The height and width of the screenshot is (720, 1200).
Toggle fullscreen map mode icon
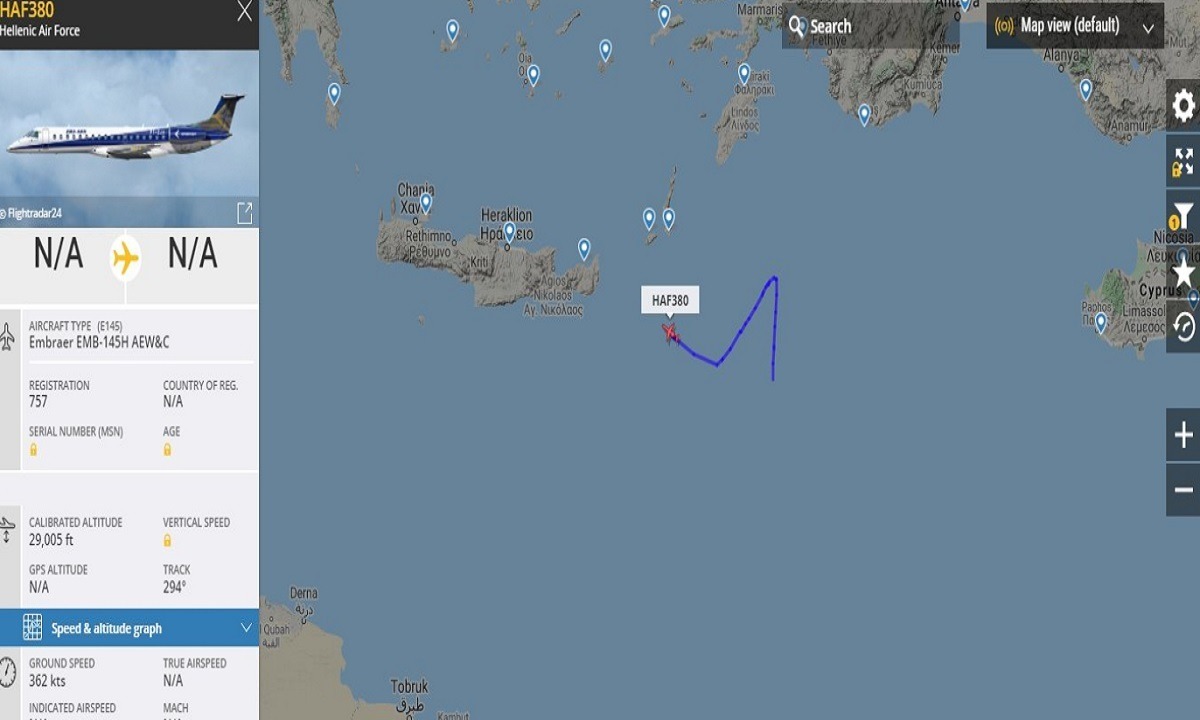tap(1183, 160)
